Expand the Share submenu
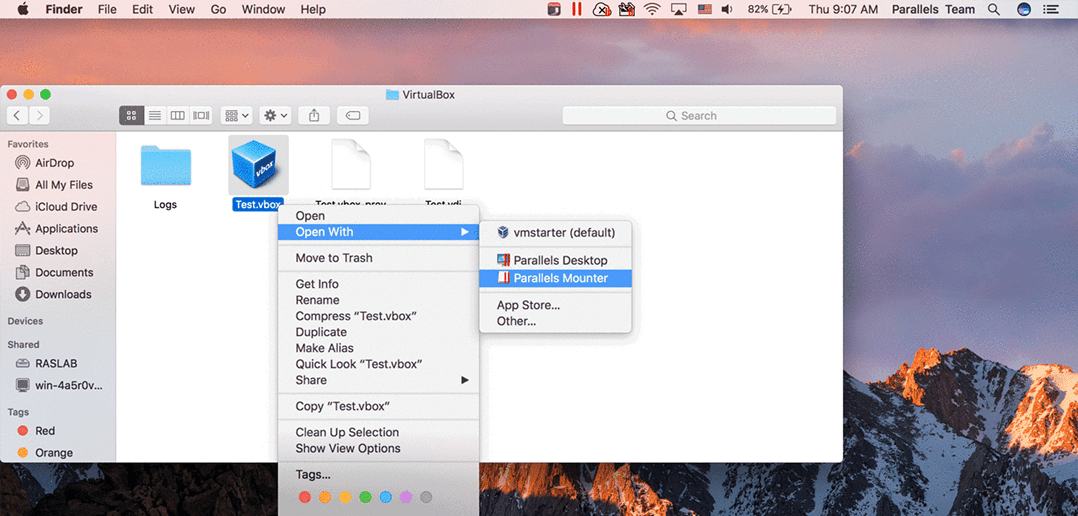This screenshot has width=1078, height=516. [378, 380]
